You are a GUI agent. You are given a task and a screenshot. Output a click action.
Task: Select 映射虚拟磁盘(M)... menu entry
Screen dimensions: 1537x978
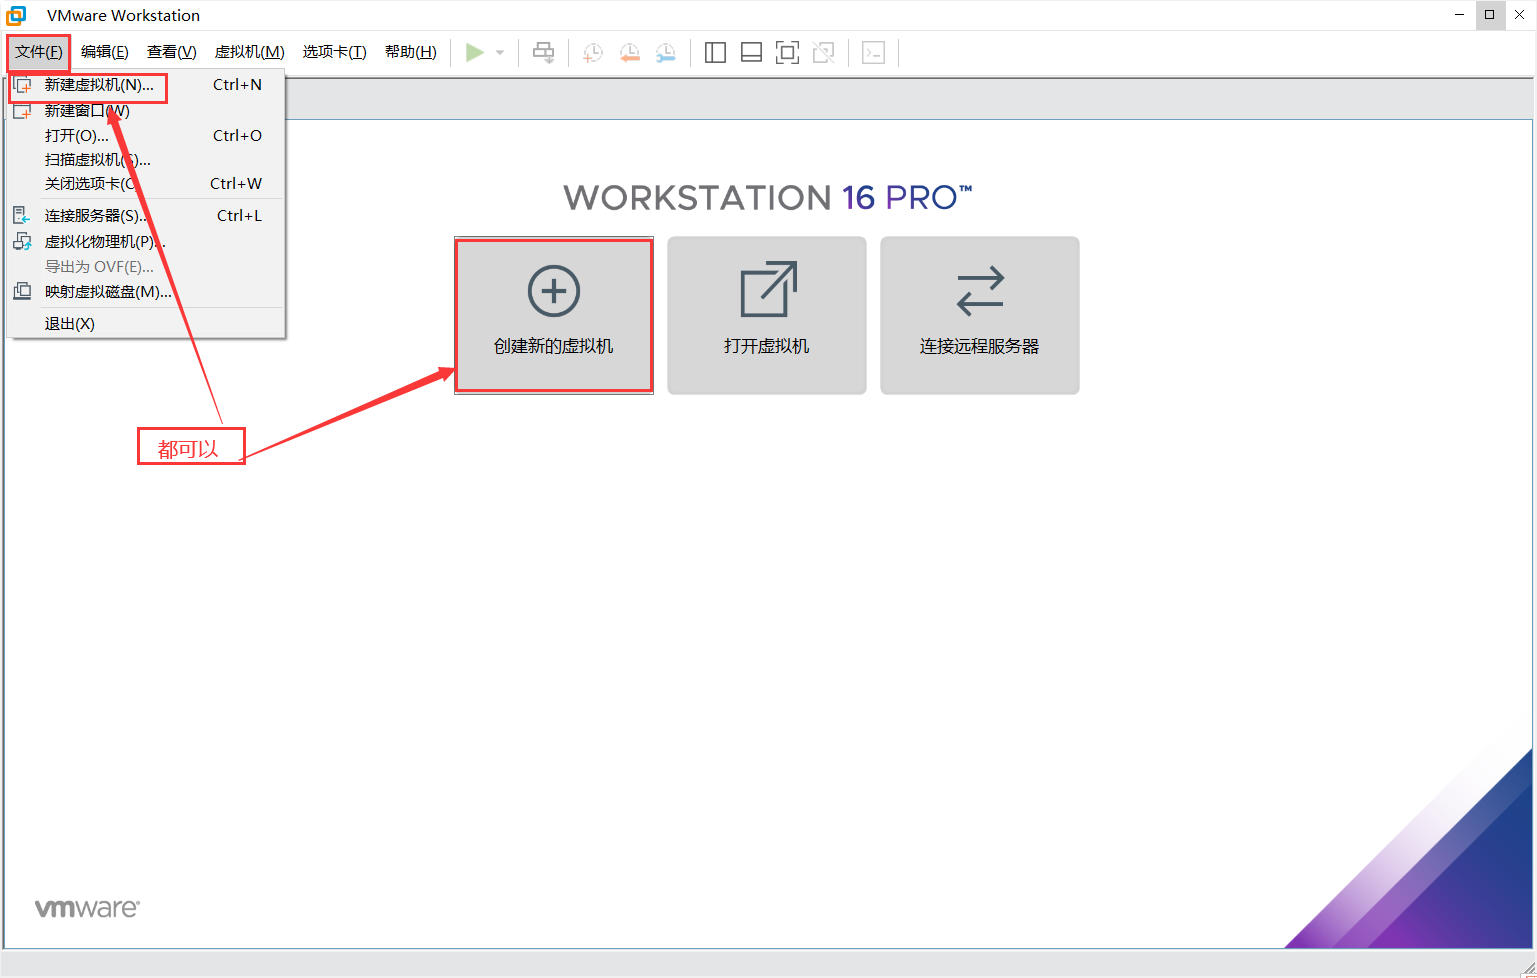(146, 292)
